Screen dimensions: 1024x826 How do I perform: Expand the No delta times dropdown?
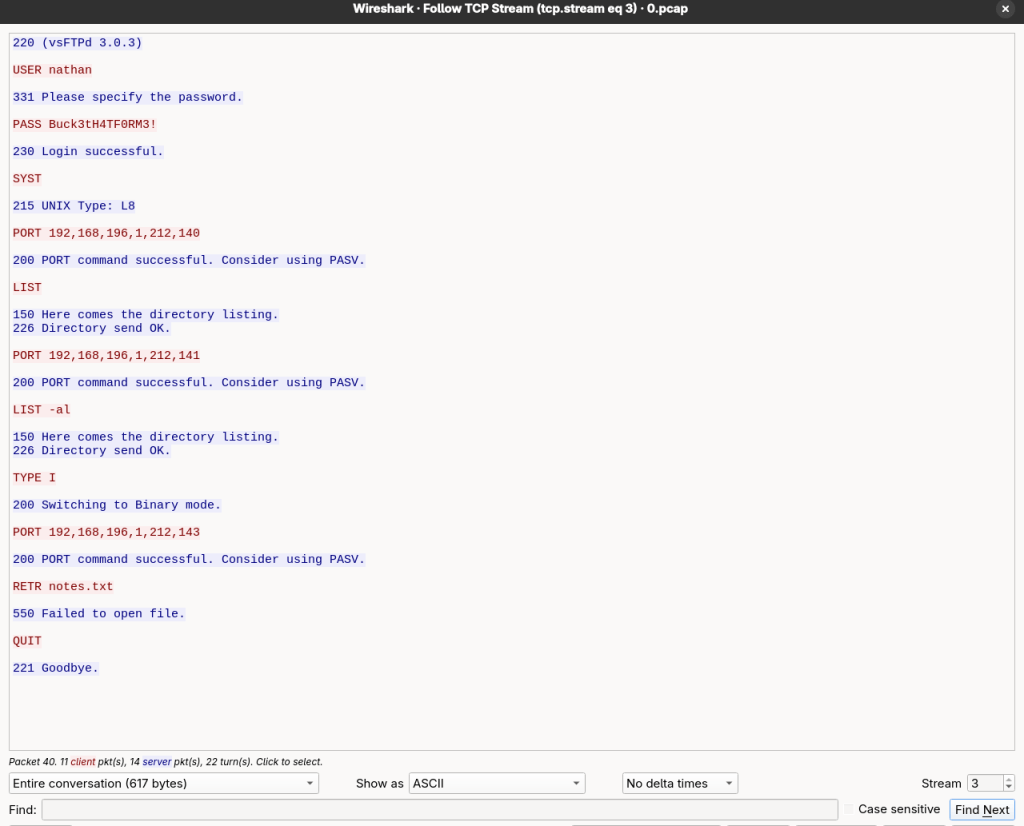(x=679, y=784)
